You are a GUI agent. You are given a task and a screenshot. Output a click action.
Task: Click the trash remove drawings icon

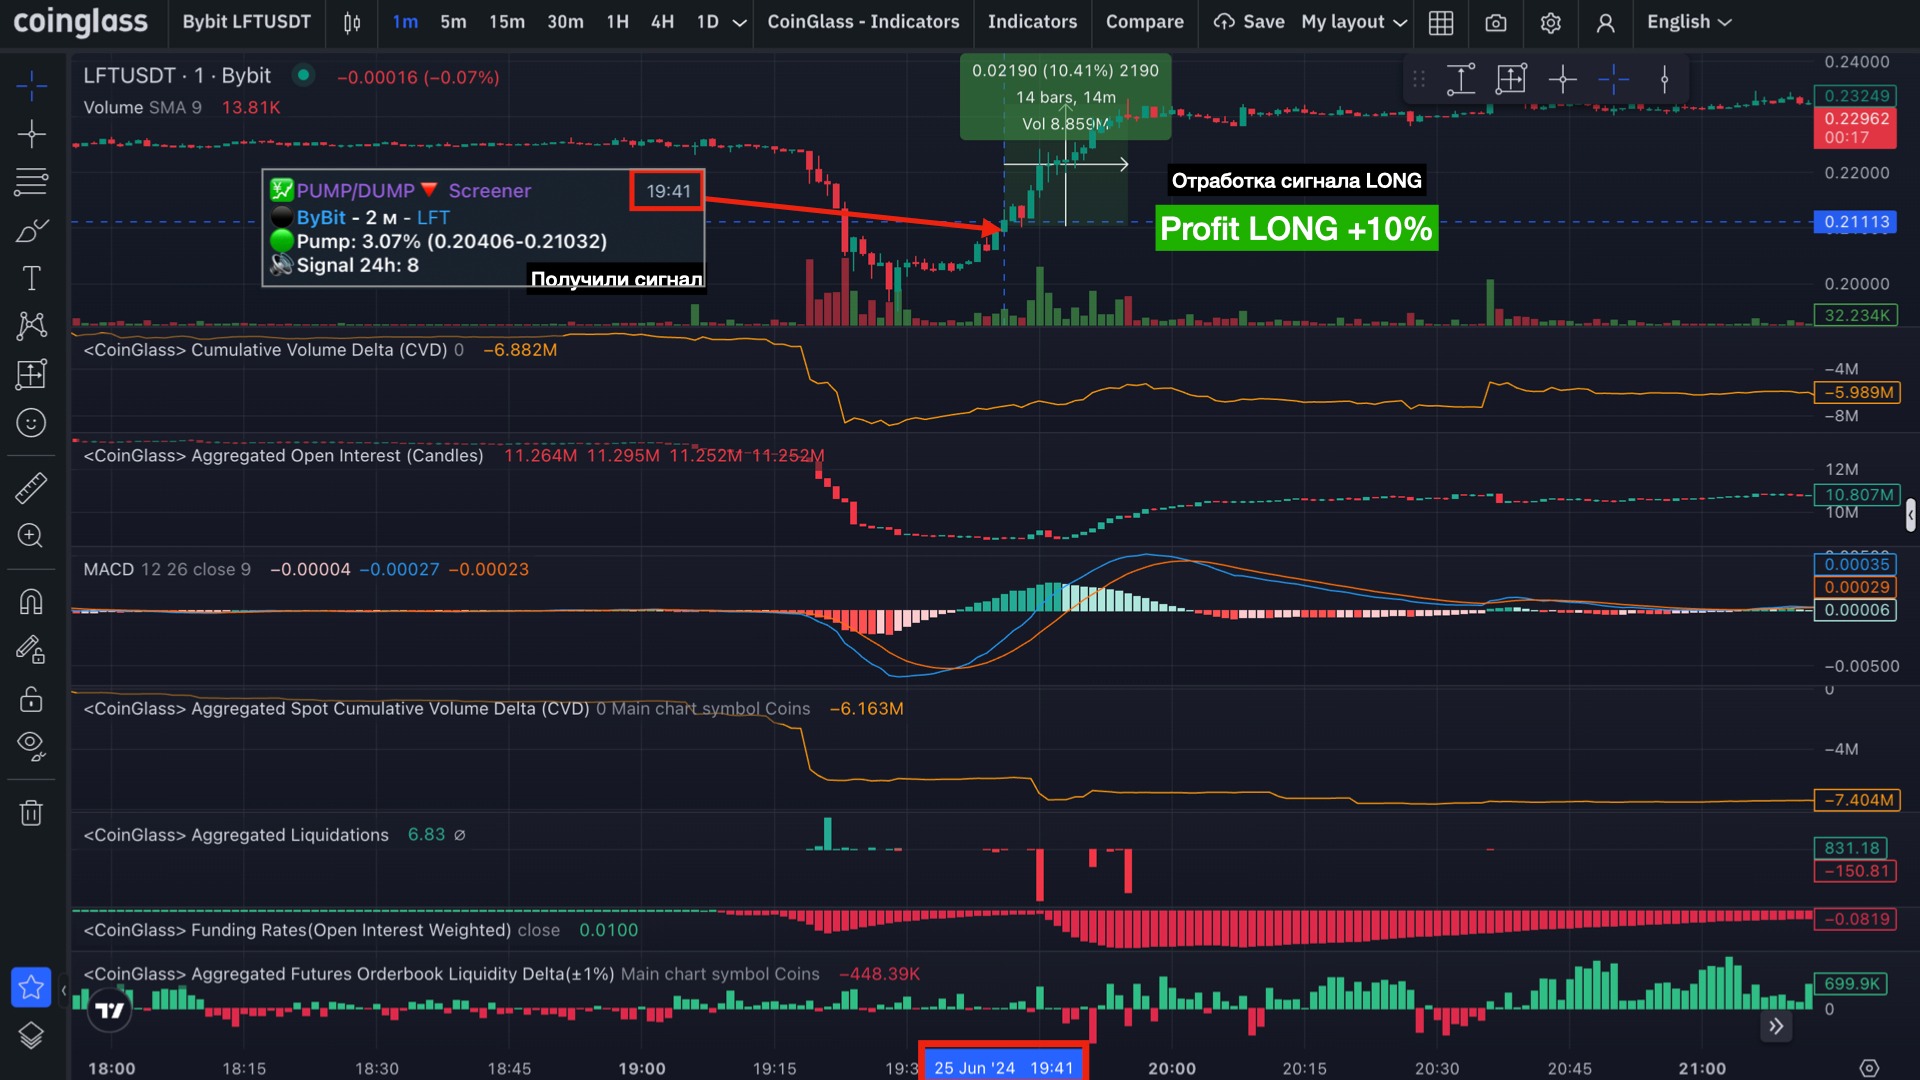[31, 812]
